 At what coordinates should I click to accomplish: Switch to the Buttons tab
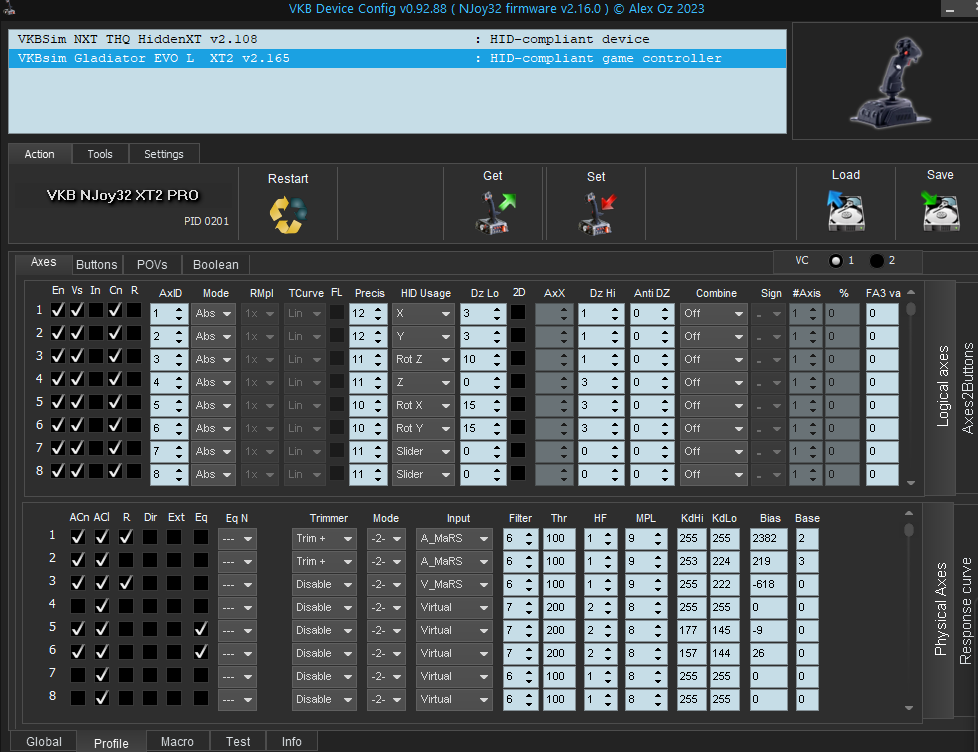(x=97, y=265)
